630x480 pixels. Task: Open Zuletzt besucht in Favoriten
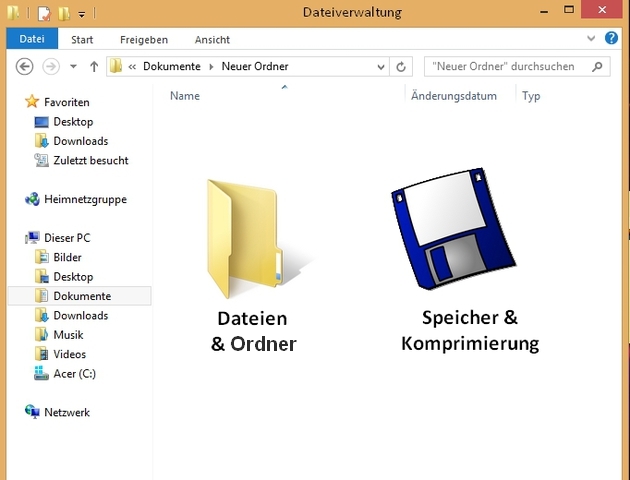point(91,160)
